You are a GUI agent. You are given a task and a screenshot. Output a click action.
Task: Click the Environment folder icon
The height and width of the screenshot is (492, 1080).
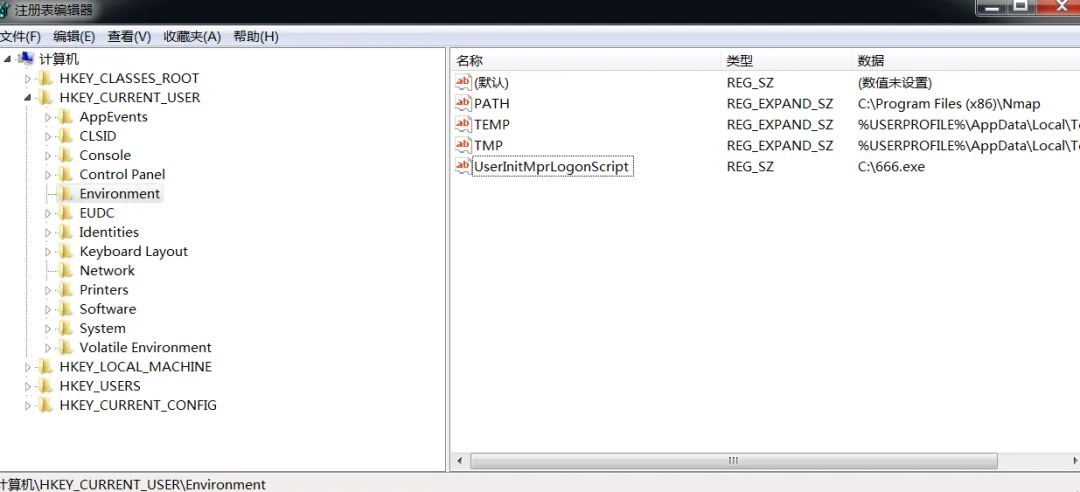point(65,194)
